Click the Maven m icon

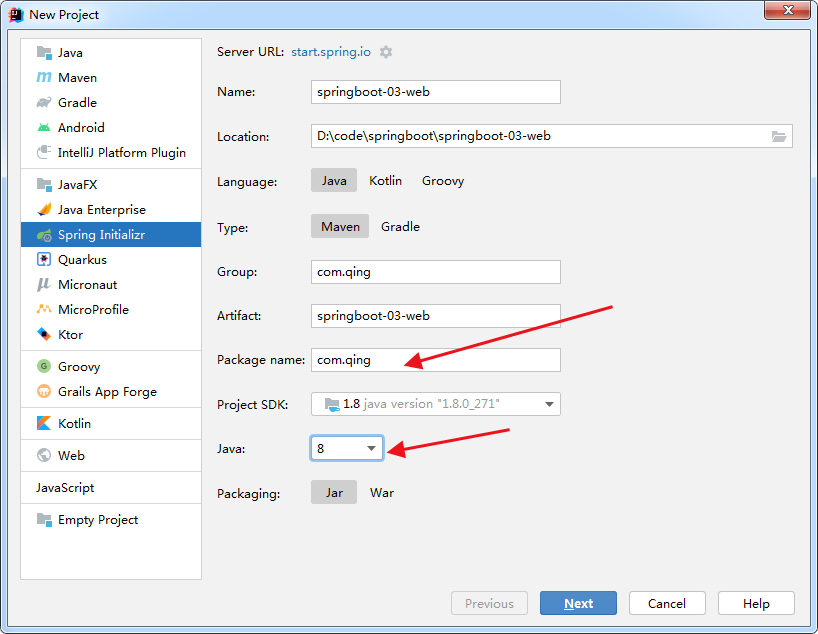point(44,78)
